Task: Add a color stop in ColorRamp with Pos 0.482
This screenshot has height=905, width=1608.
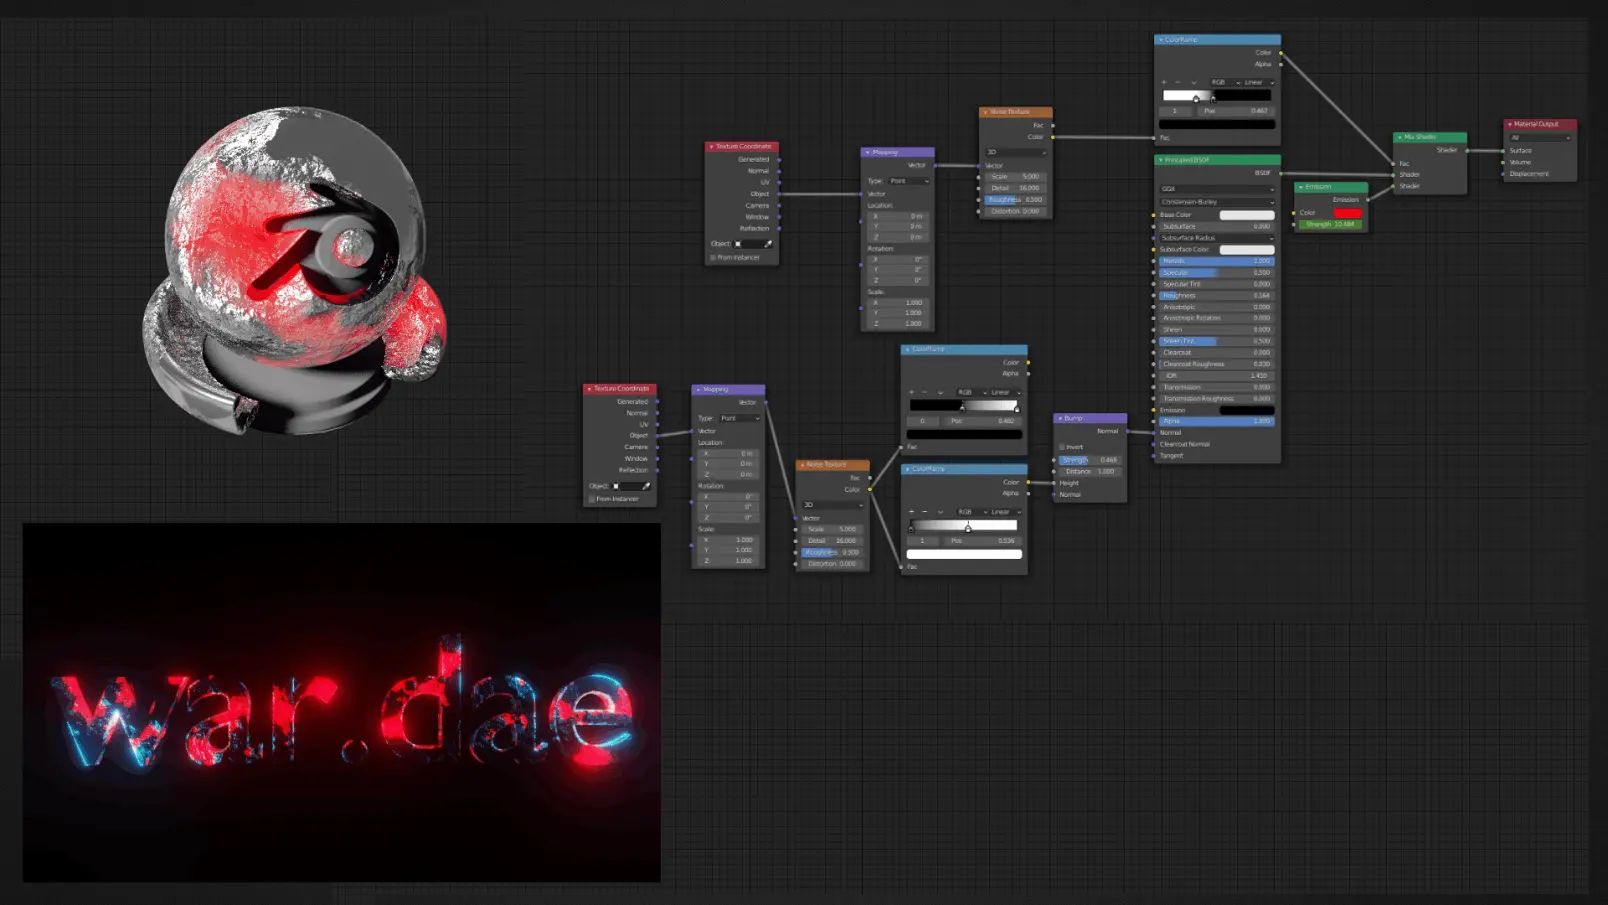Action: tap(911, 392)
